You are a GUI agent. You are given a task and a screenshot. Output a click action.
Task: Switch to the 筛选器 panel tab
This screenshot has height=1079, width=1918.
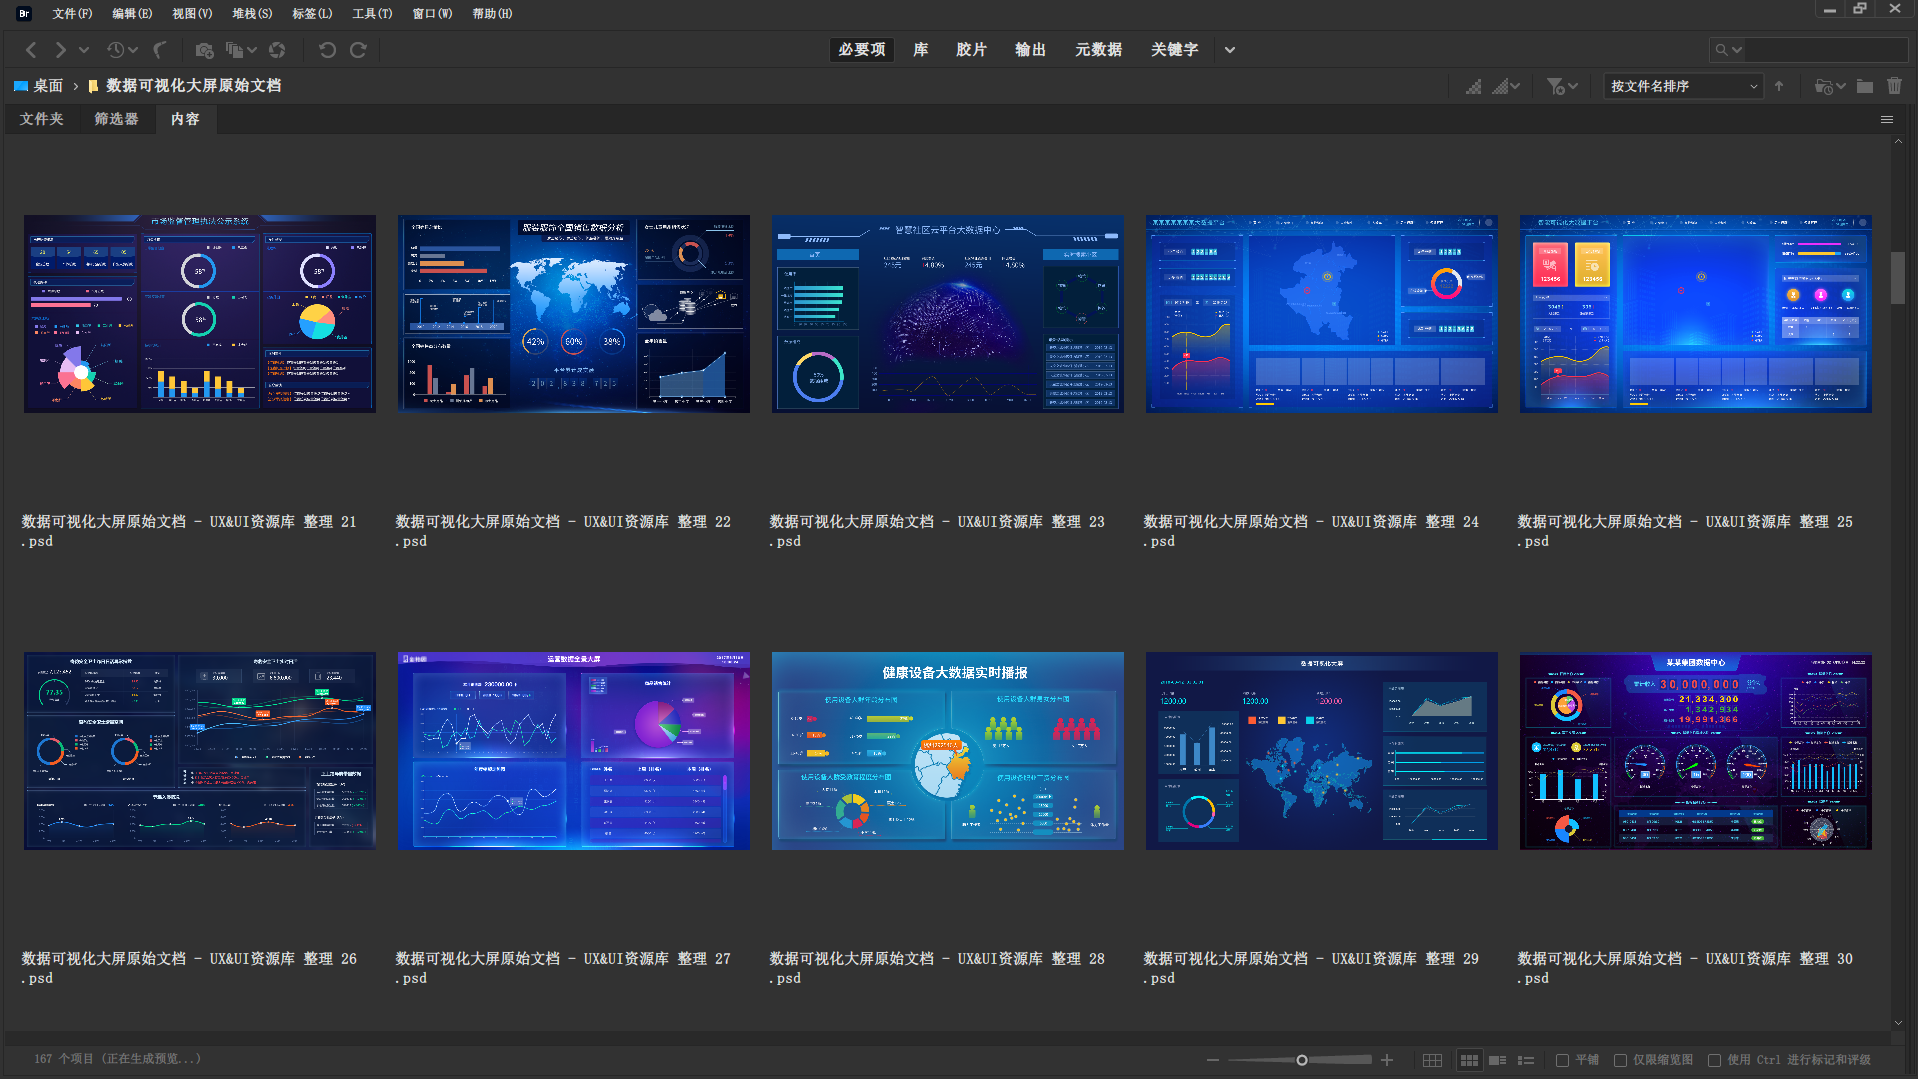click(x=116, y=119)
